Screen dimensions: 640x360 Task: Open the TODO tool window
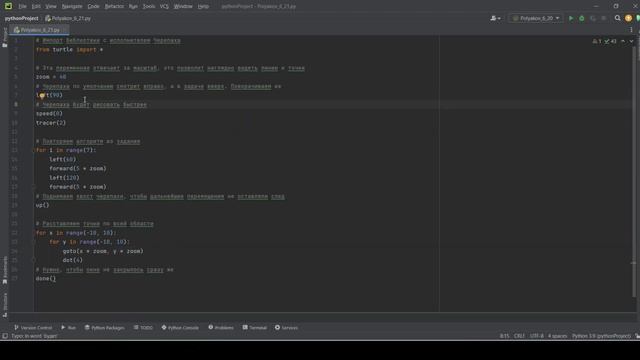143,328
